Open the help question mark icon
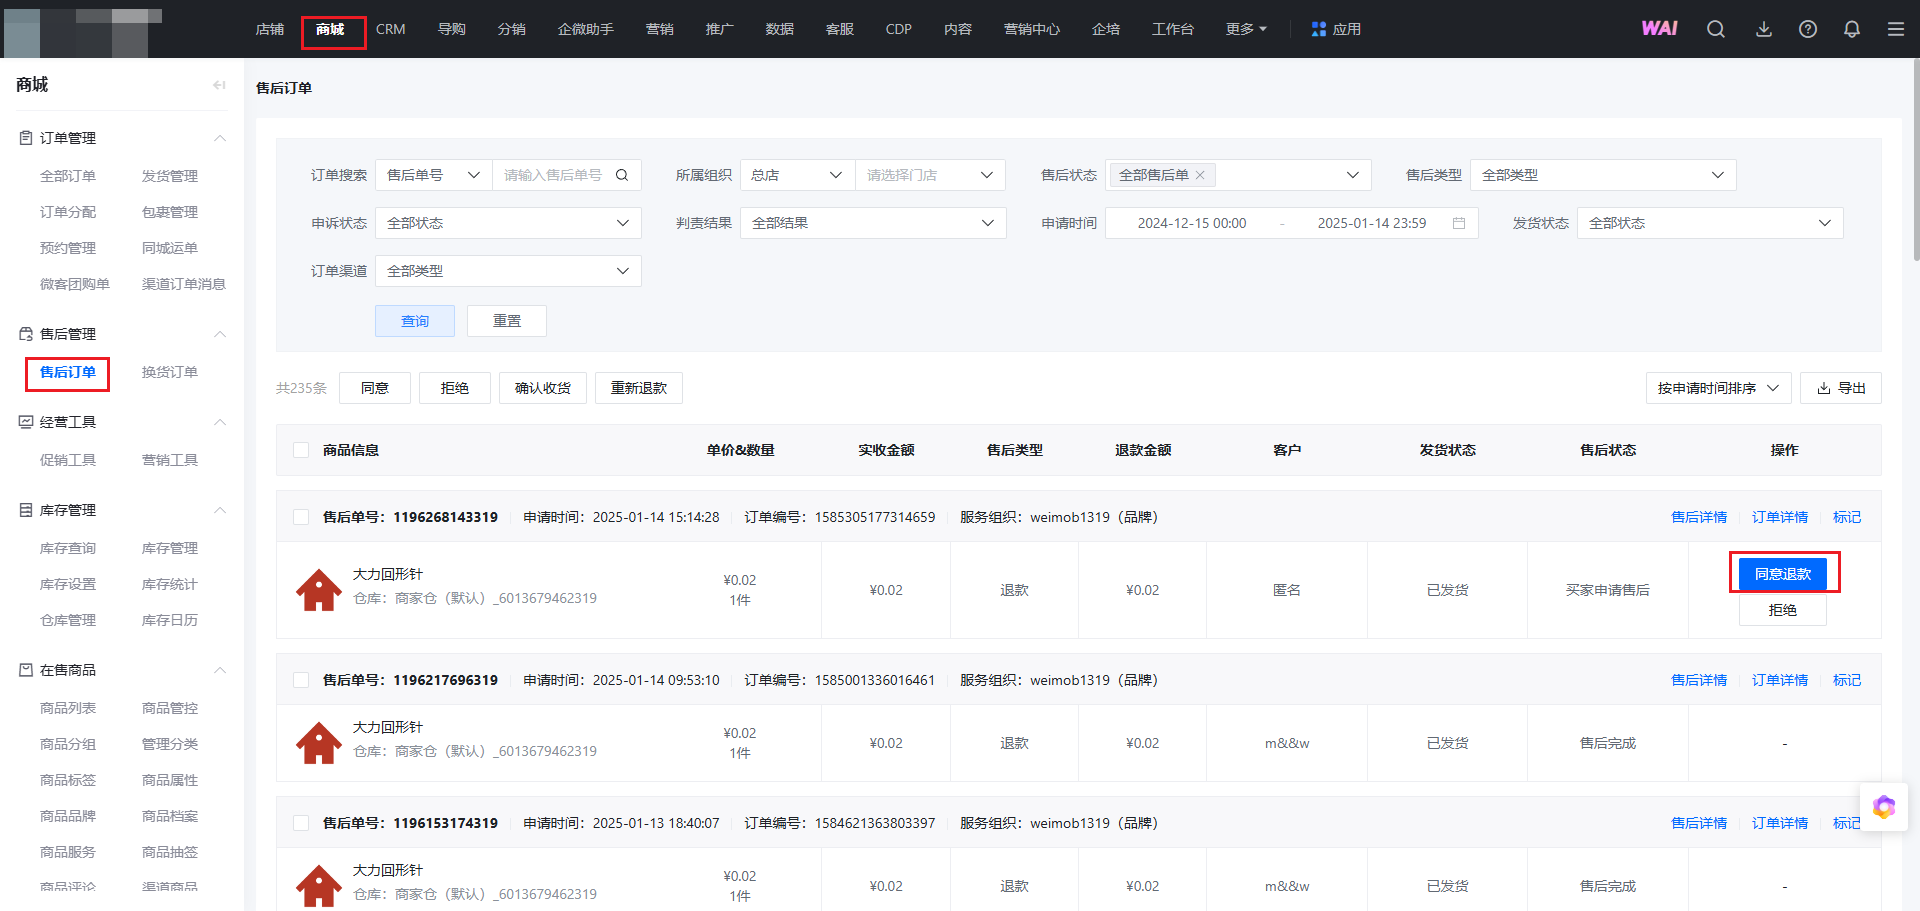This screenshot has height=911, width=1920. (x=1808, y=29)
